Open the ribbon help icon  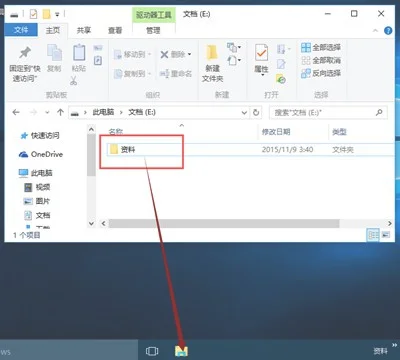pyautogui.click(x=388, y=31)
